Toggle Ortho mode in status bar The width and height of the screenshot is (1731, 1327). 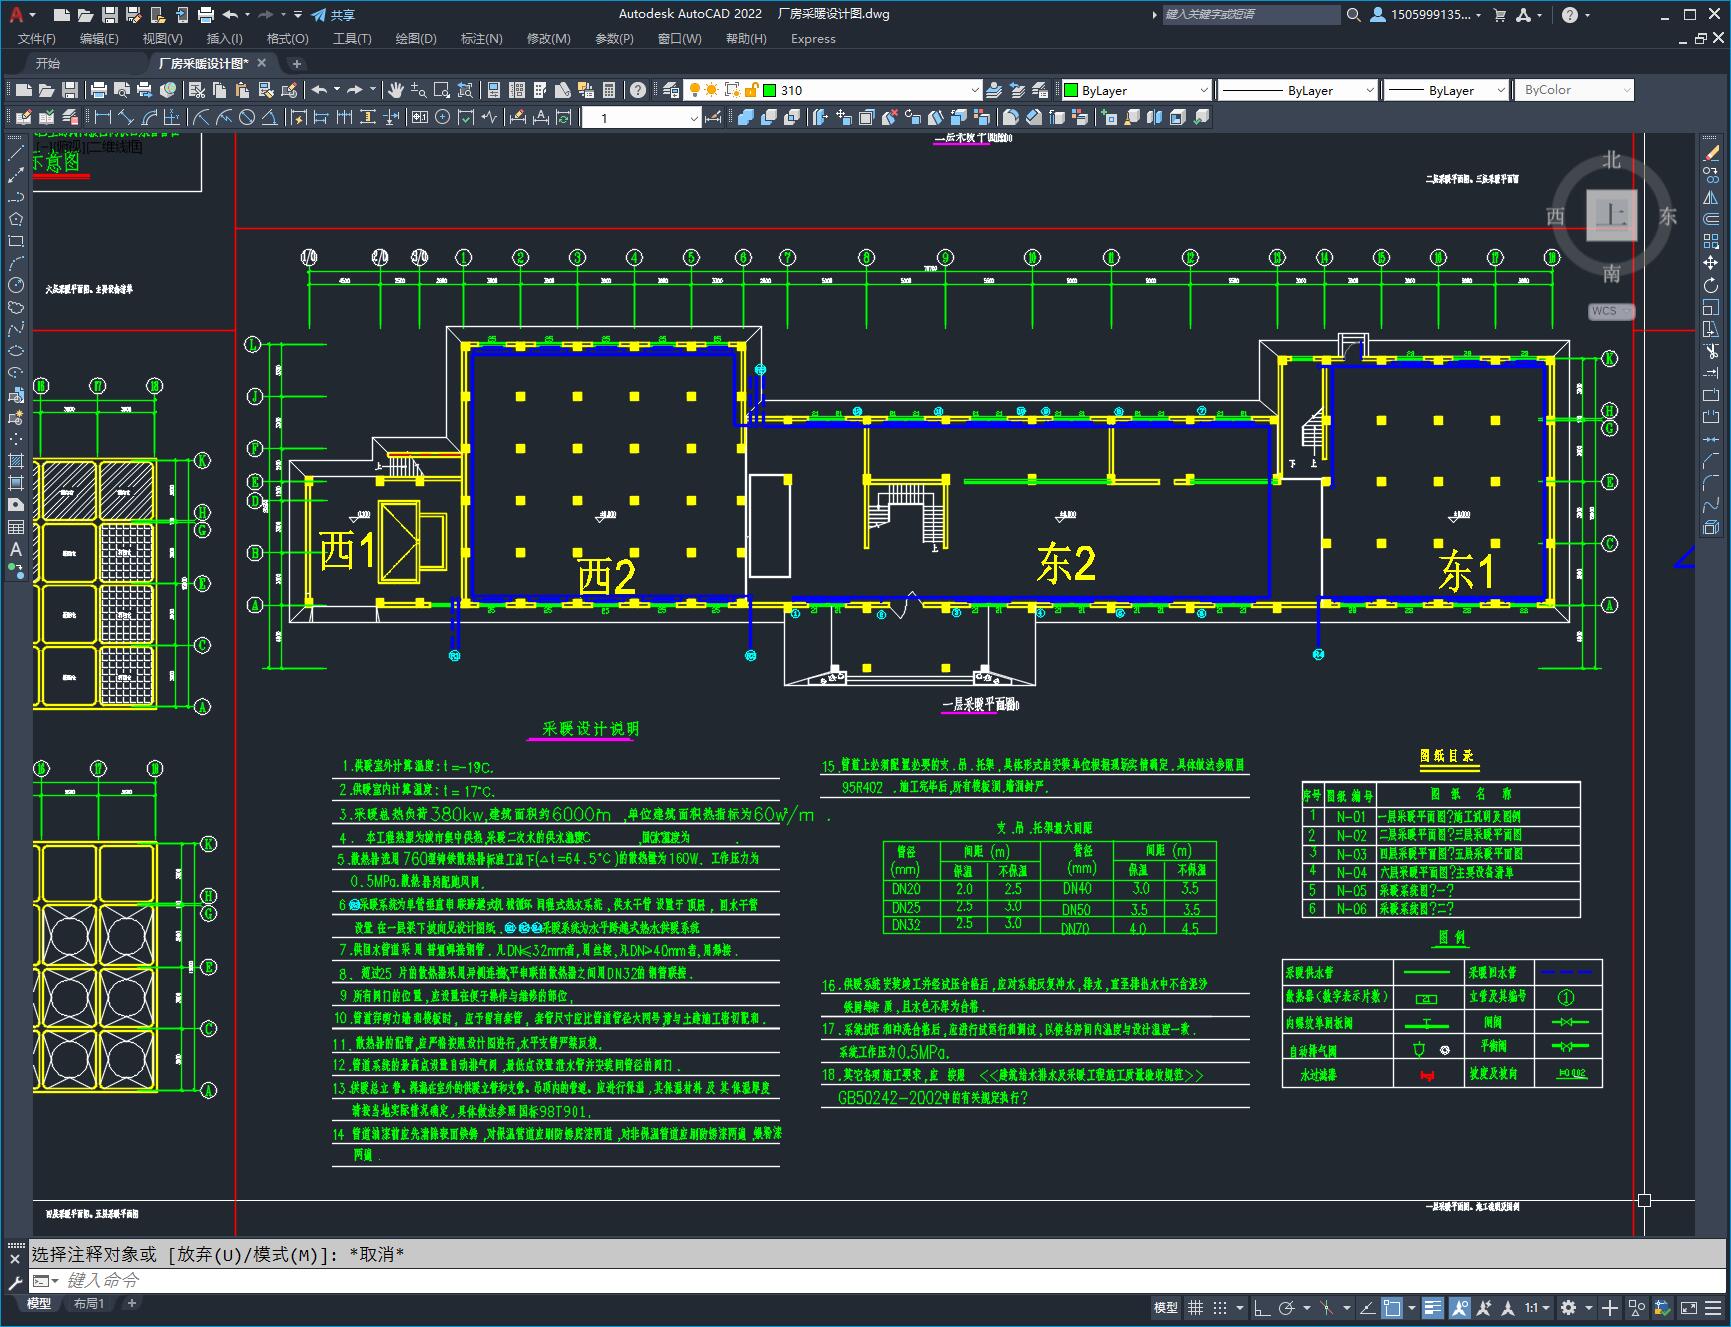1261,1307
